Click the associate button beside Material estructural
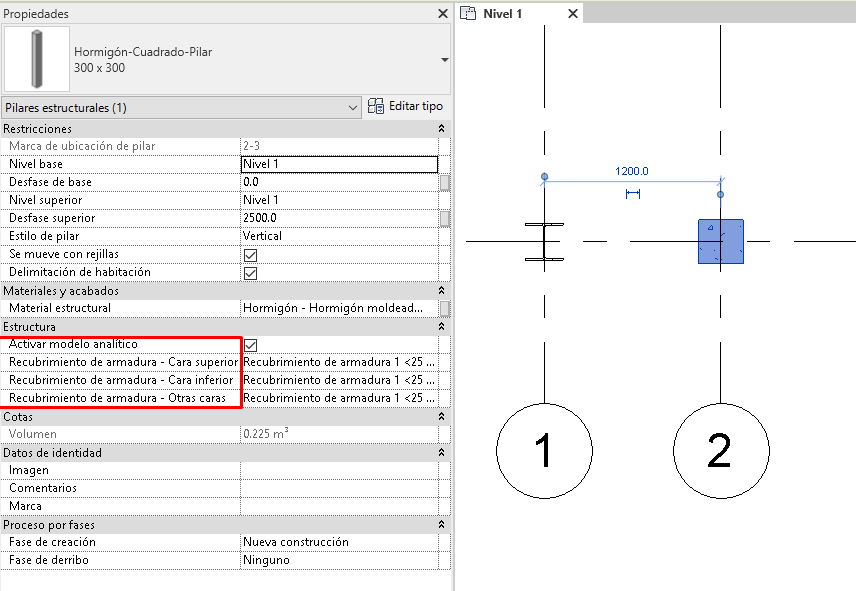Screen dimensions: 856x591 coord(445,309)
